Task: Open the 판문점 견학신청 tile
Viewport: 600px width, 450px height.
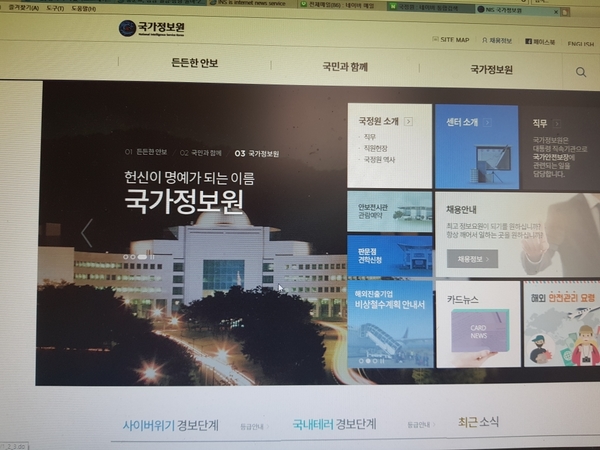Action: click(390, 256)
